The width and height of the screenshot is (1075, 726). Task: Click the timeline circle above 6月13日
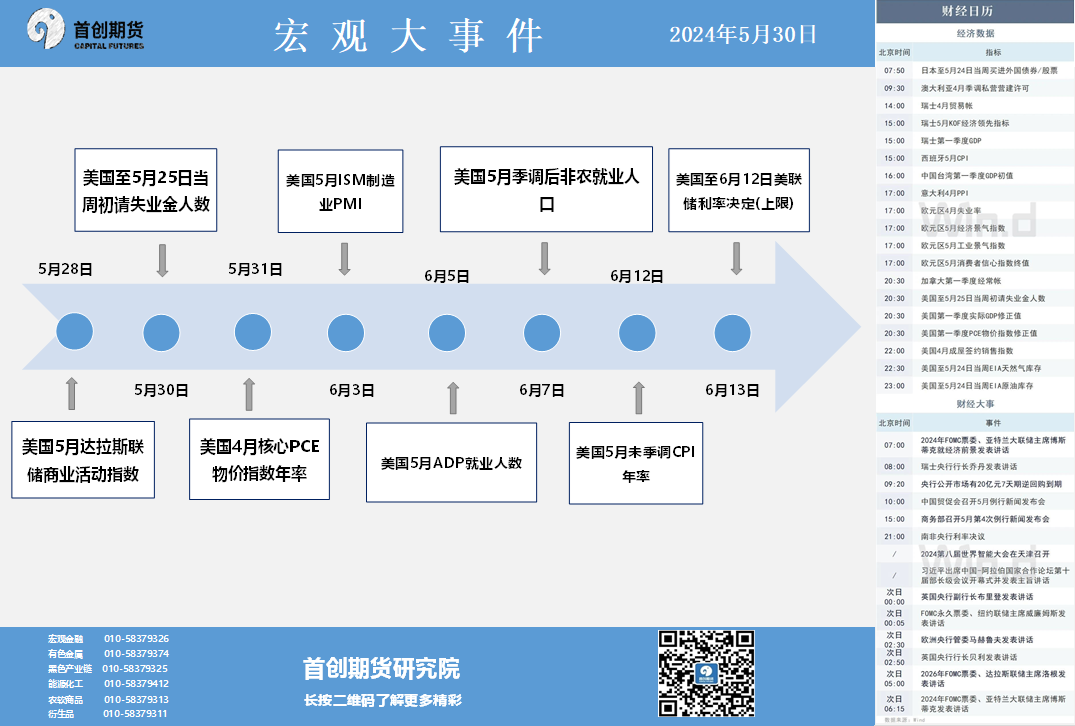[x=732, y=333]
